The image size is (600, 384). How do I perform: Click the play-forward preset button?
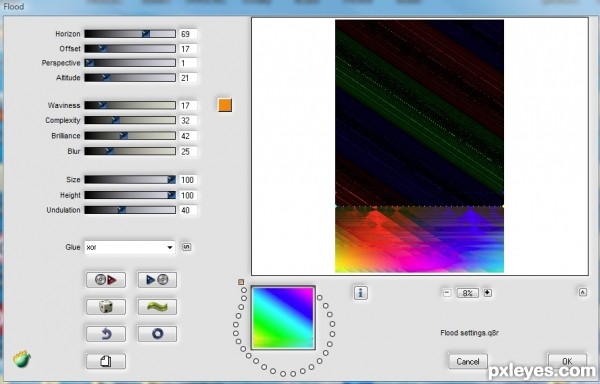coord(157,280)
